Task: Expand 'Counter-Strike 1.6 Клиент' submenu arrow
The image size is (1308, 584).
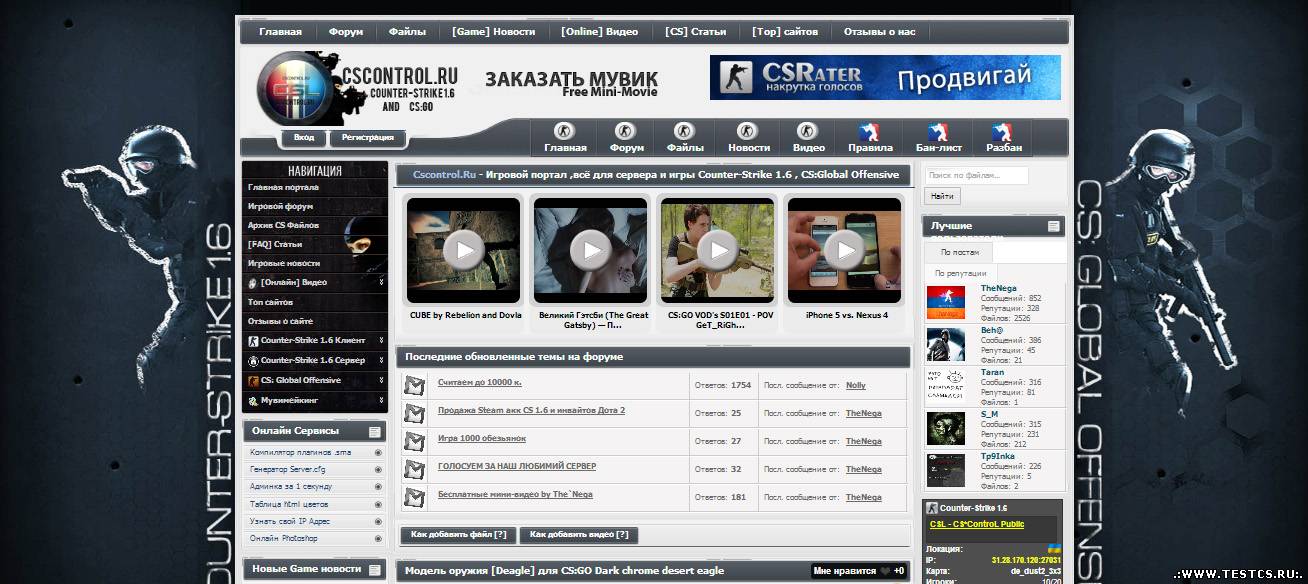Action: [x=381, y=341]
